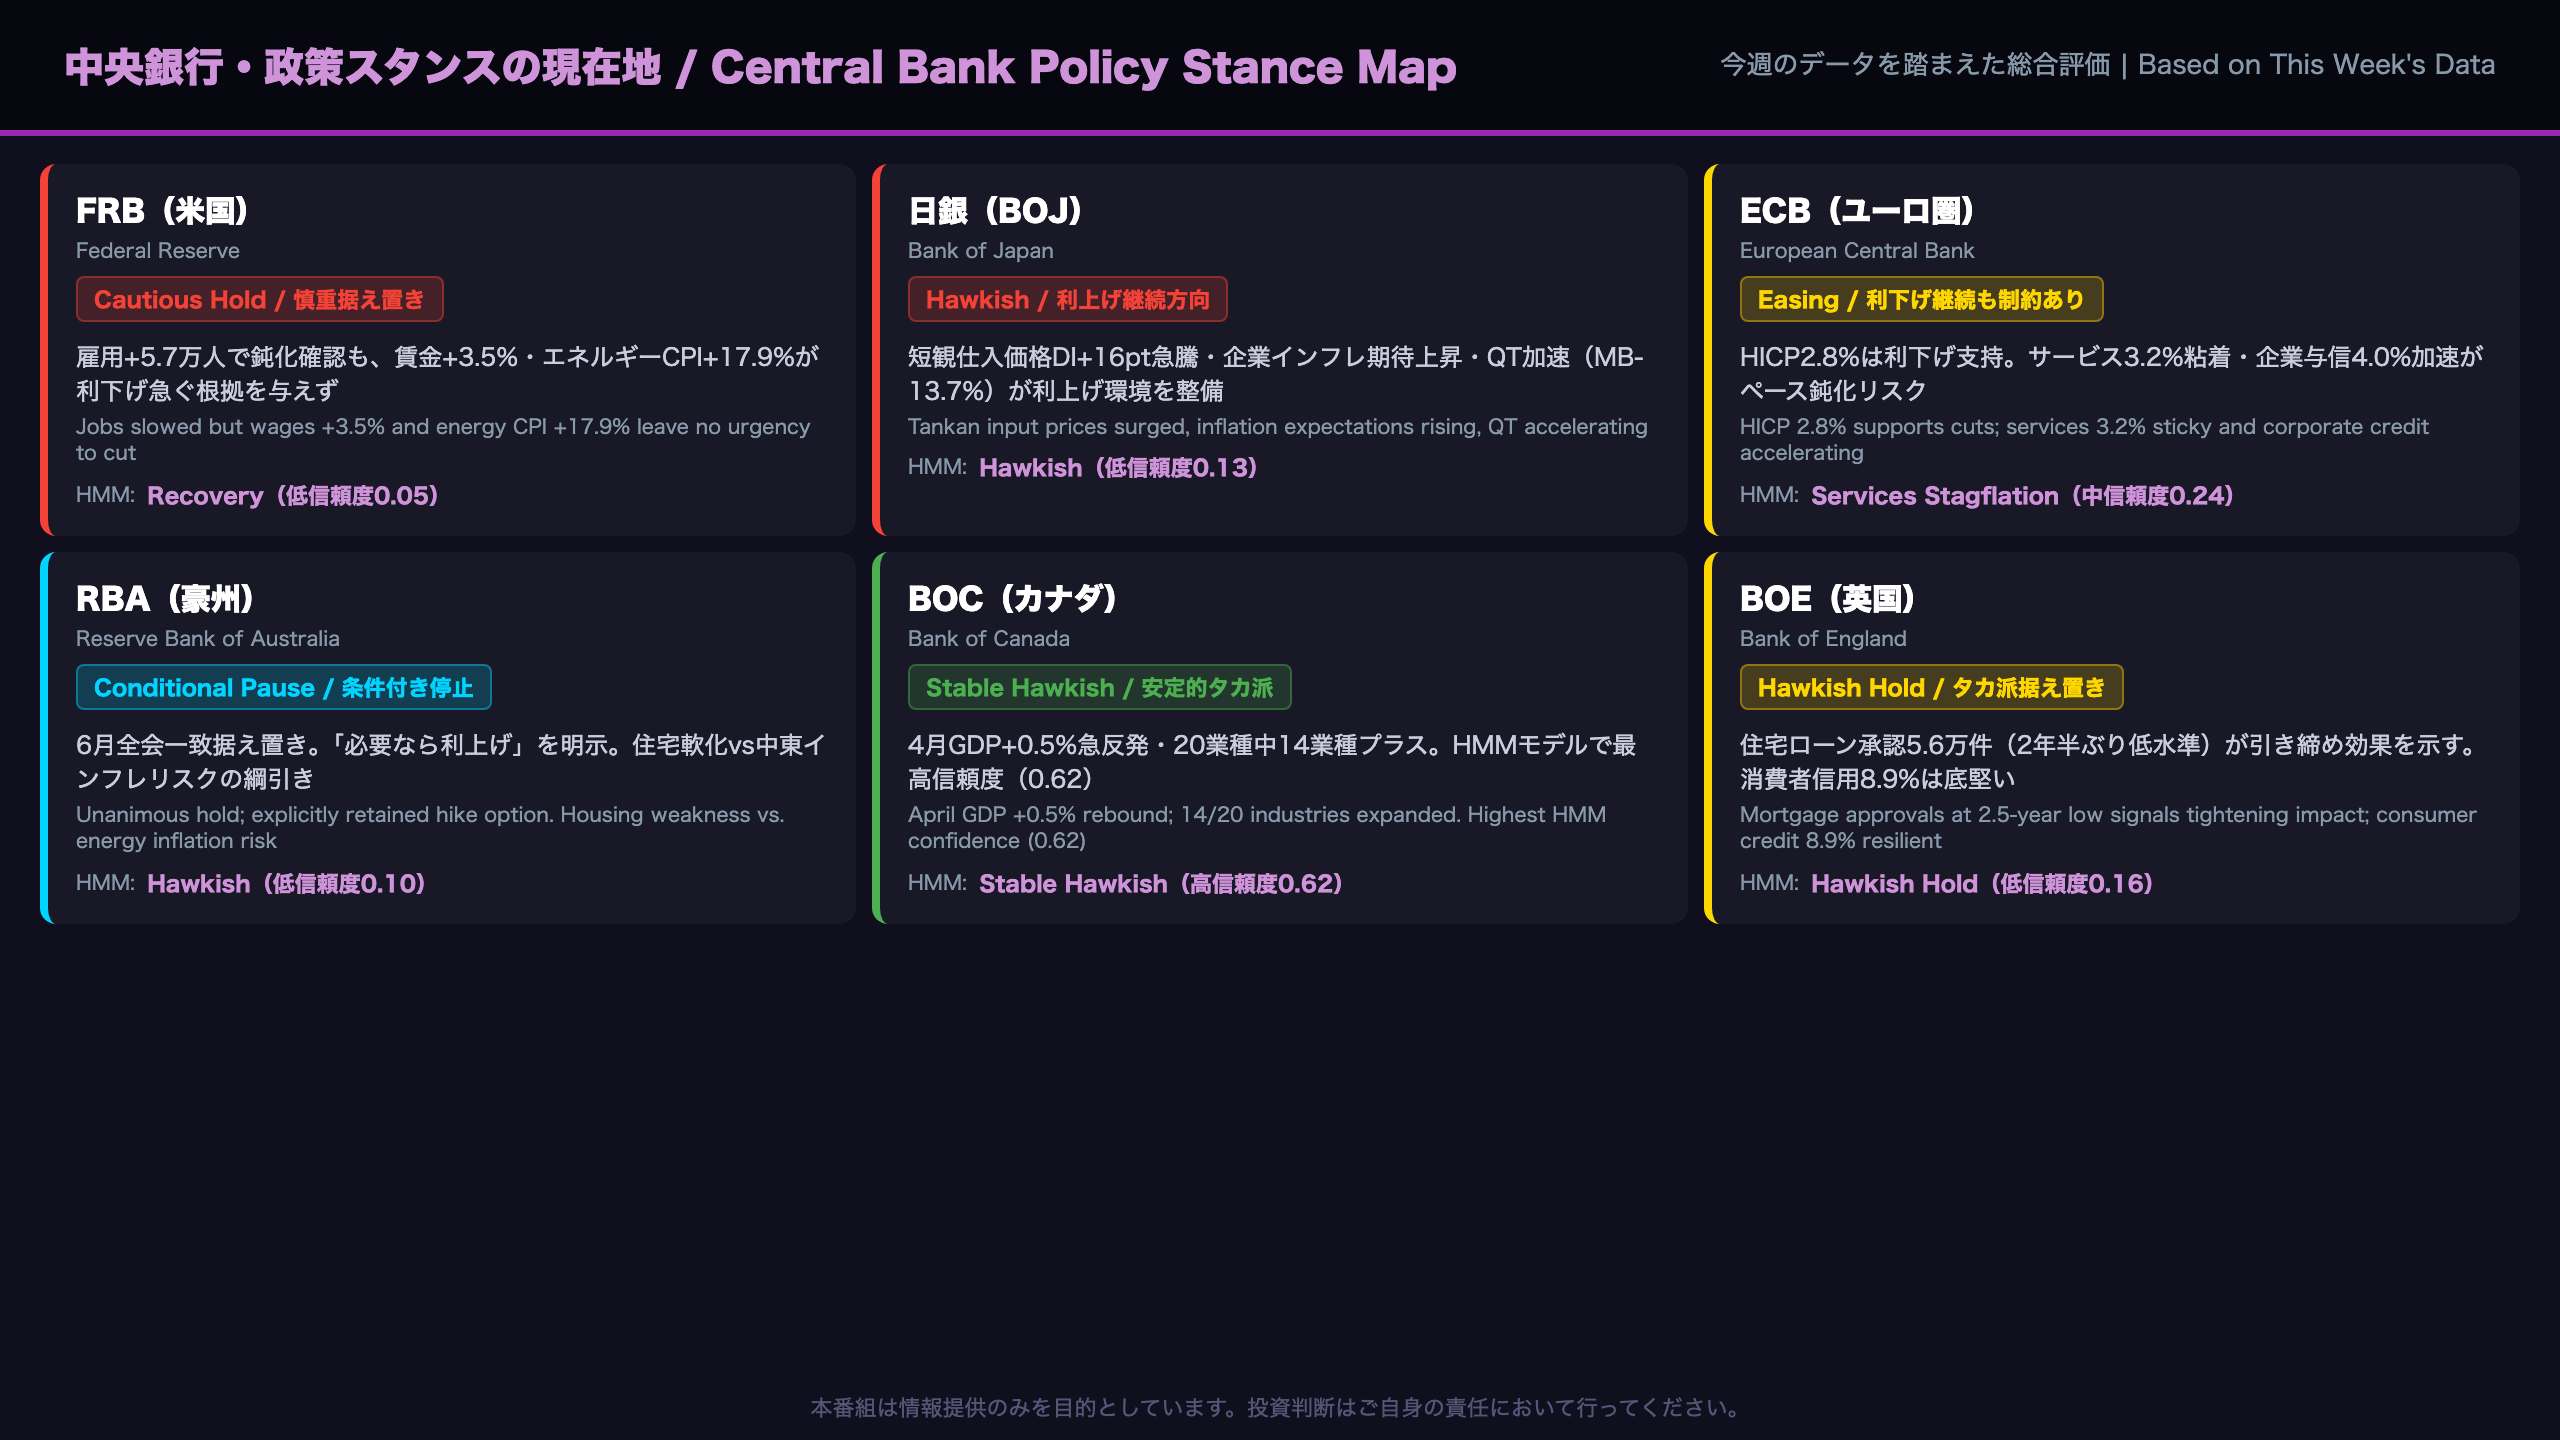Click 'Tankan input prices surged' text

click(x=1278, y=427)
